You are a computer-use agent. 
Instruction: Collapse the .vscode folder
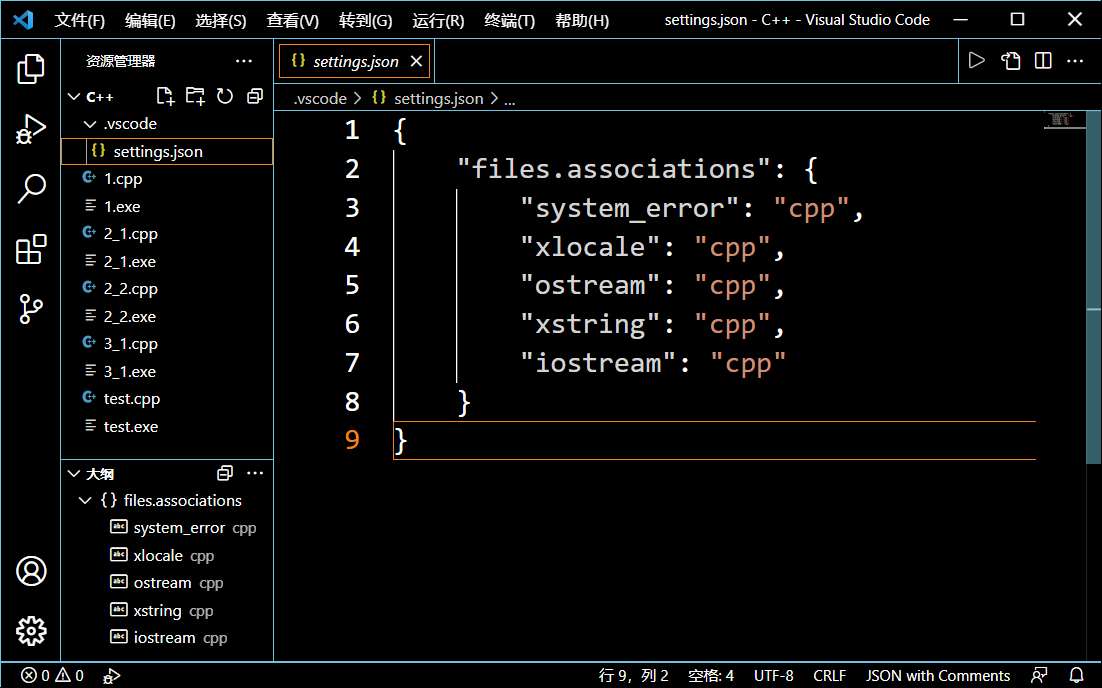coord(90,124)
